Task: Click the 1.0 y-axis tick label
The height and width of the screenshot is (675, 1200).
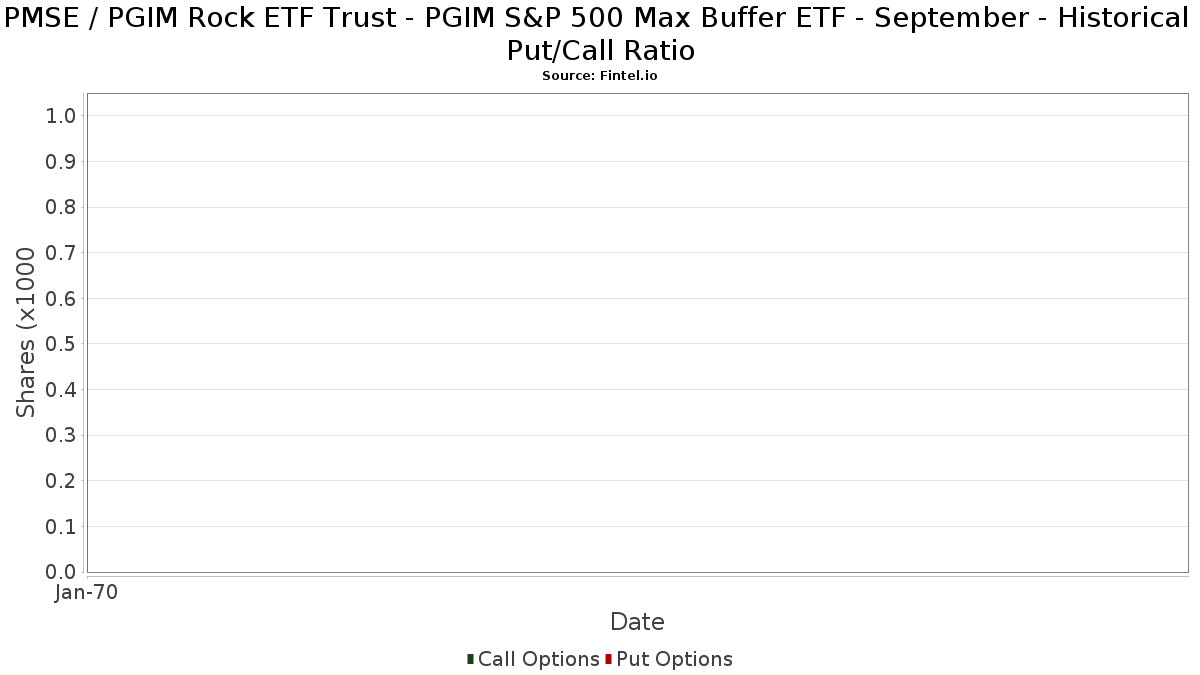Action: [x=61, y=116]
